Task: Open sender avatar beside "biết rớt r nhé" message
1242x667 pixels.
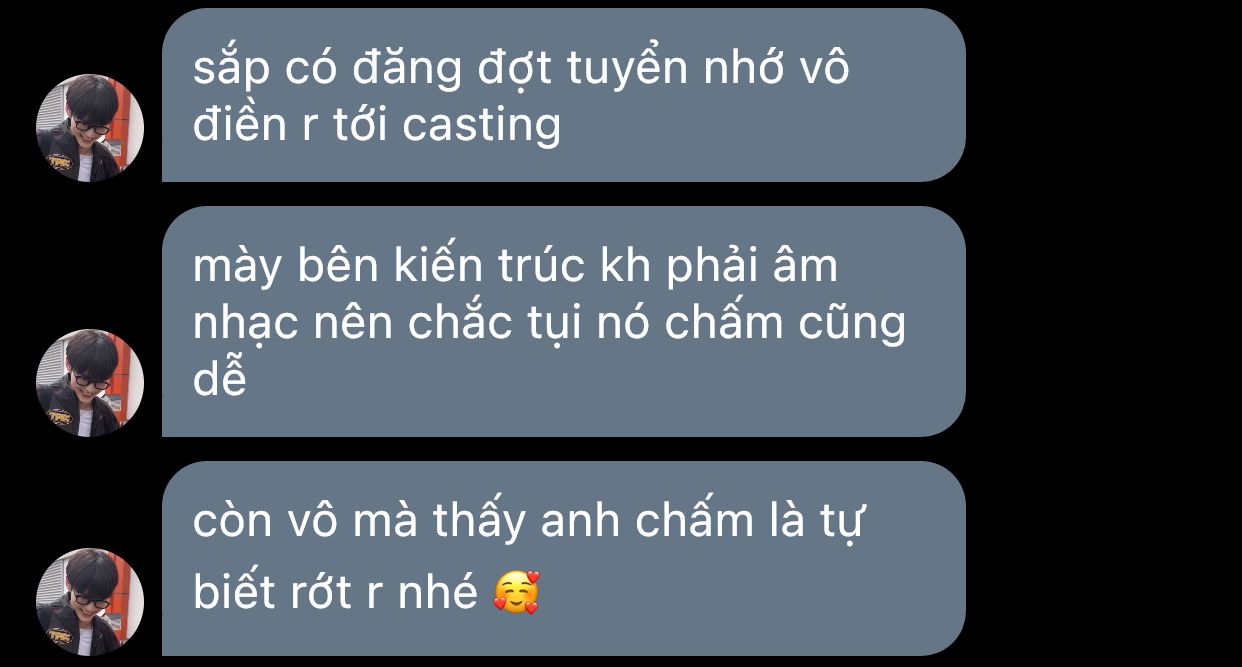Action: pyautogui.click(x=90, y=602)
